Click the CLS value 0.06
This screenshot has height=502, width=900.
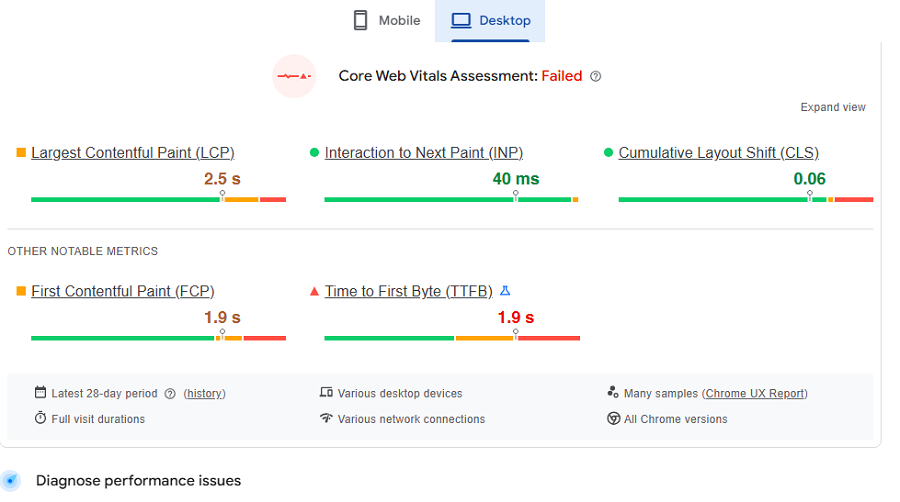point(809,179)
